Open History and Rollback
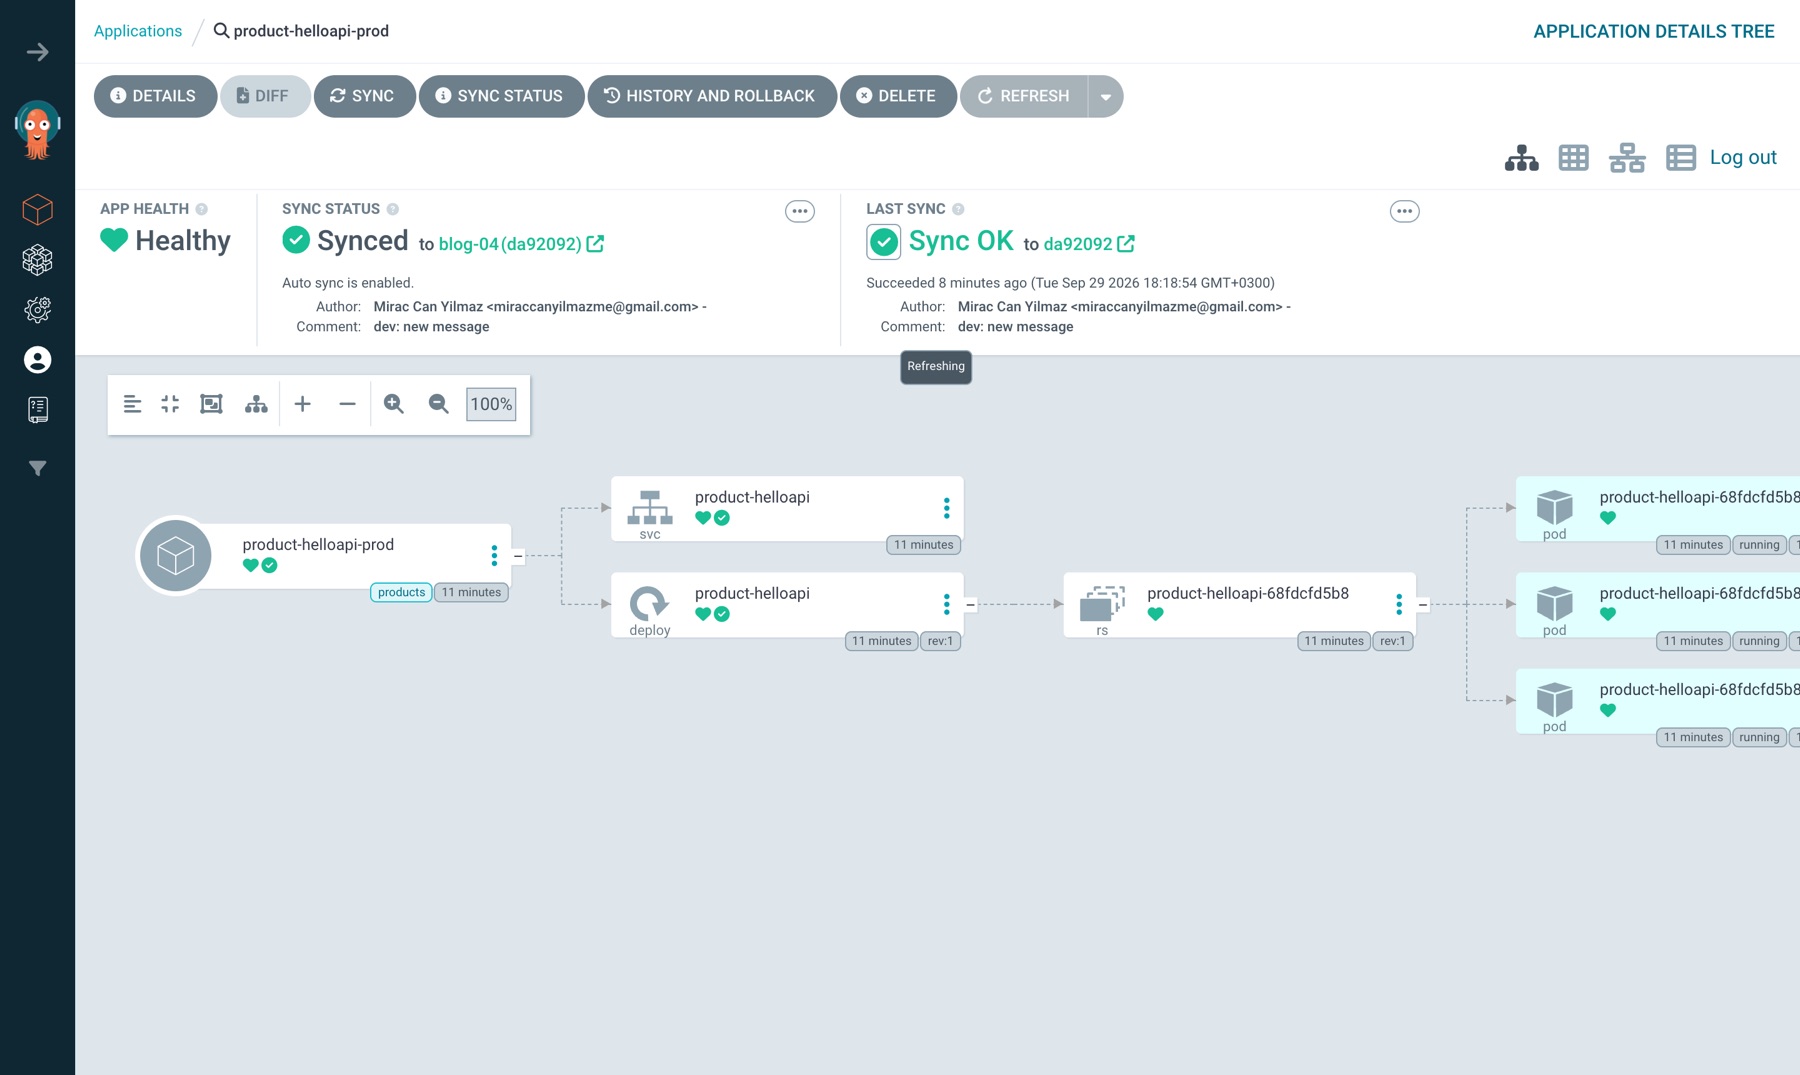This screenshot has width=1800, height=1075. [712, 97]
